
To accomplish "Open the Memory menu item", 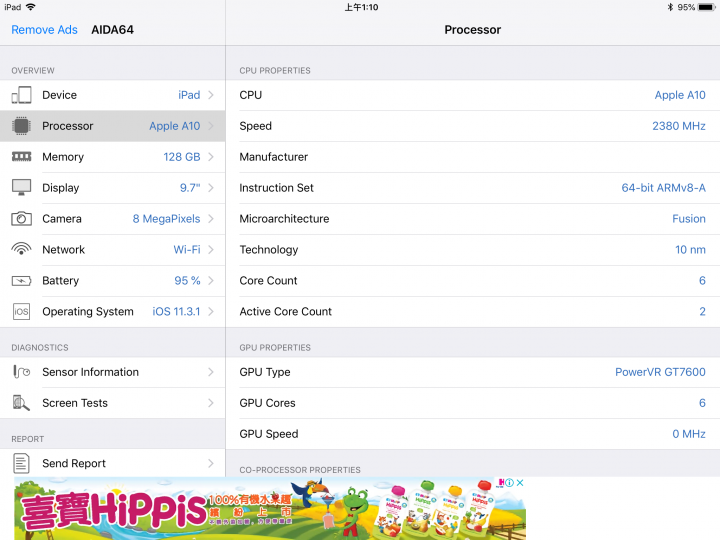I will click(112, 157).
